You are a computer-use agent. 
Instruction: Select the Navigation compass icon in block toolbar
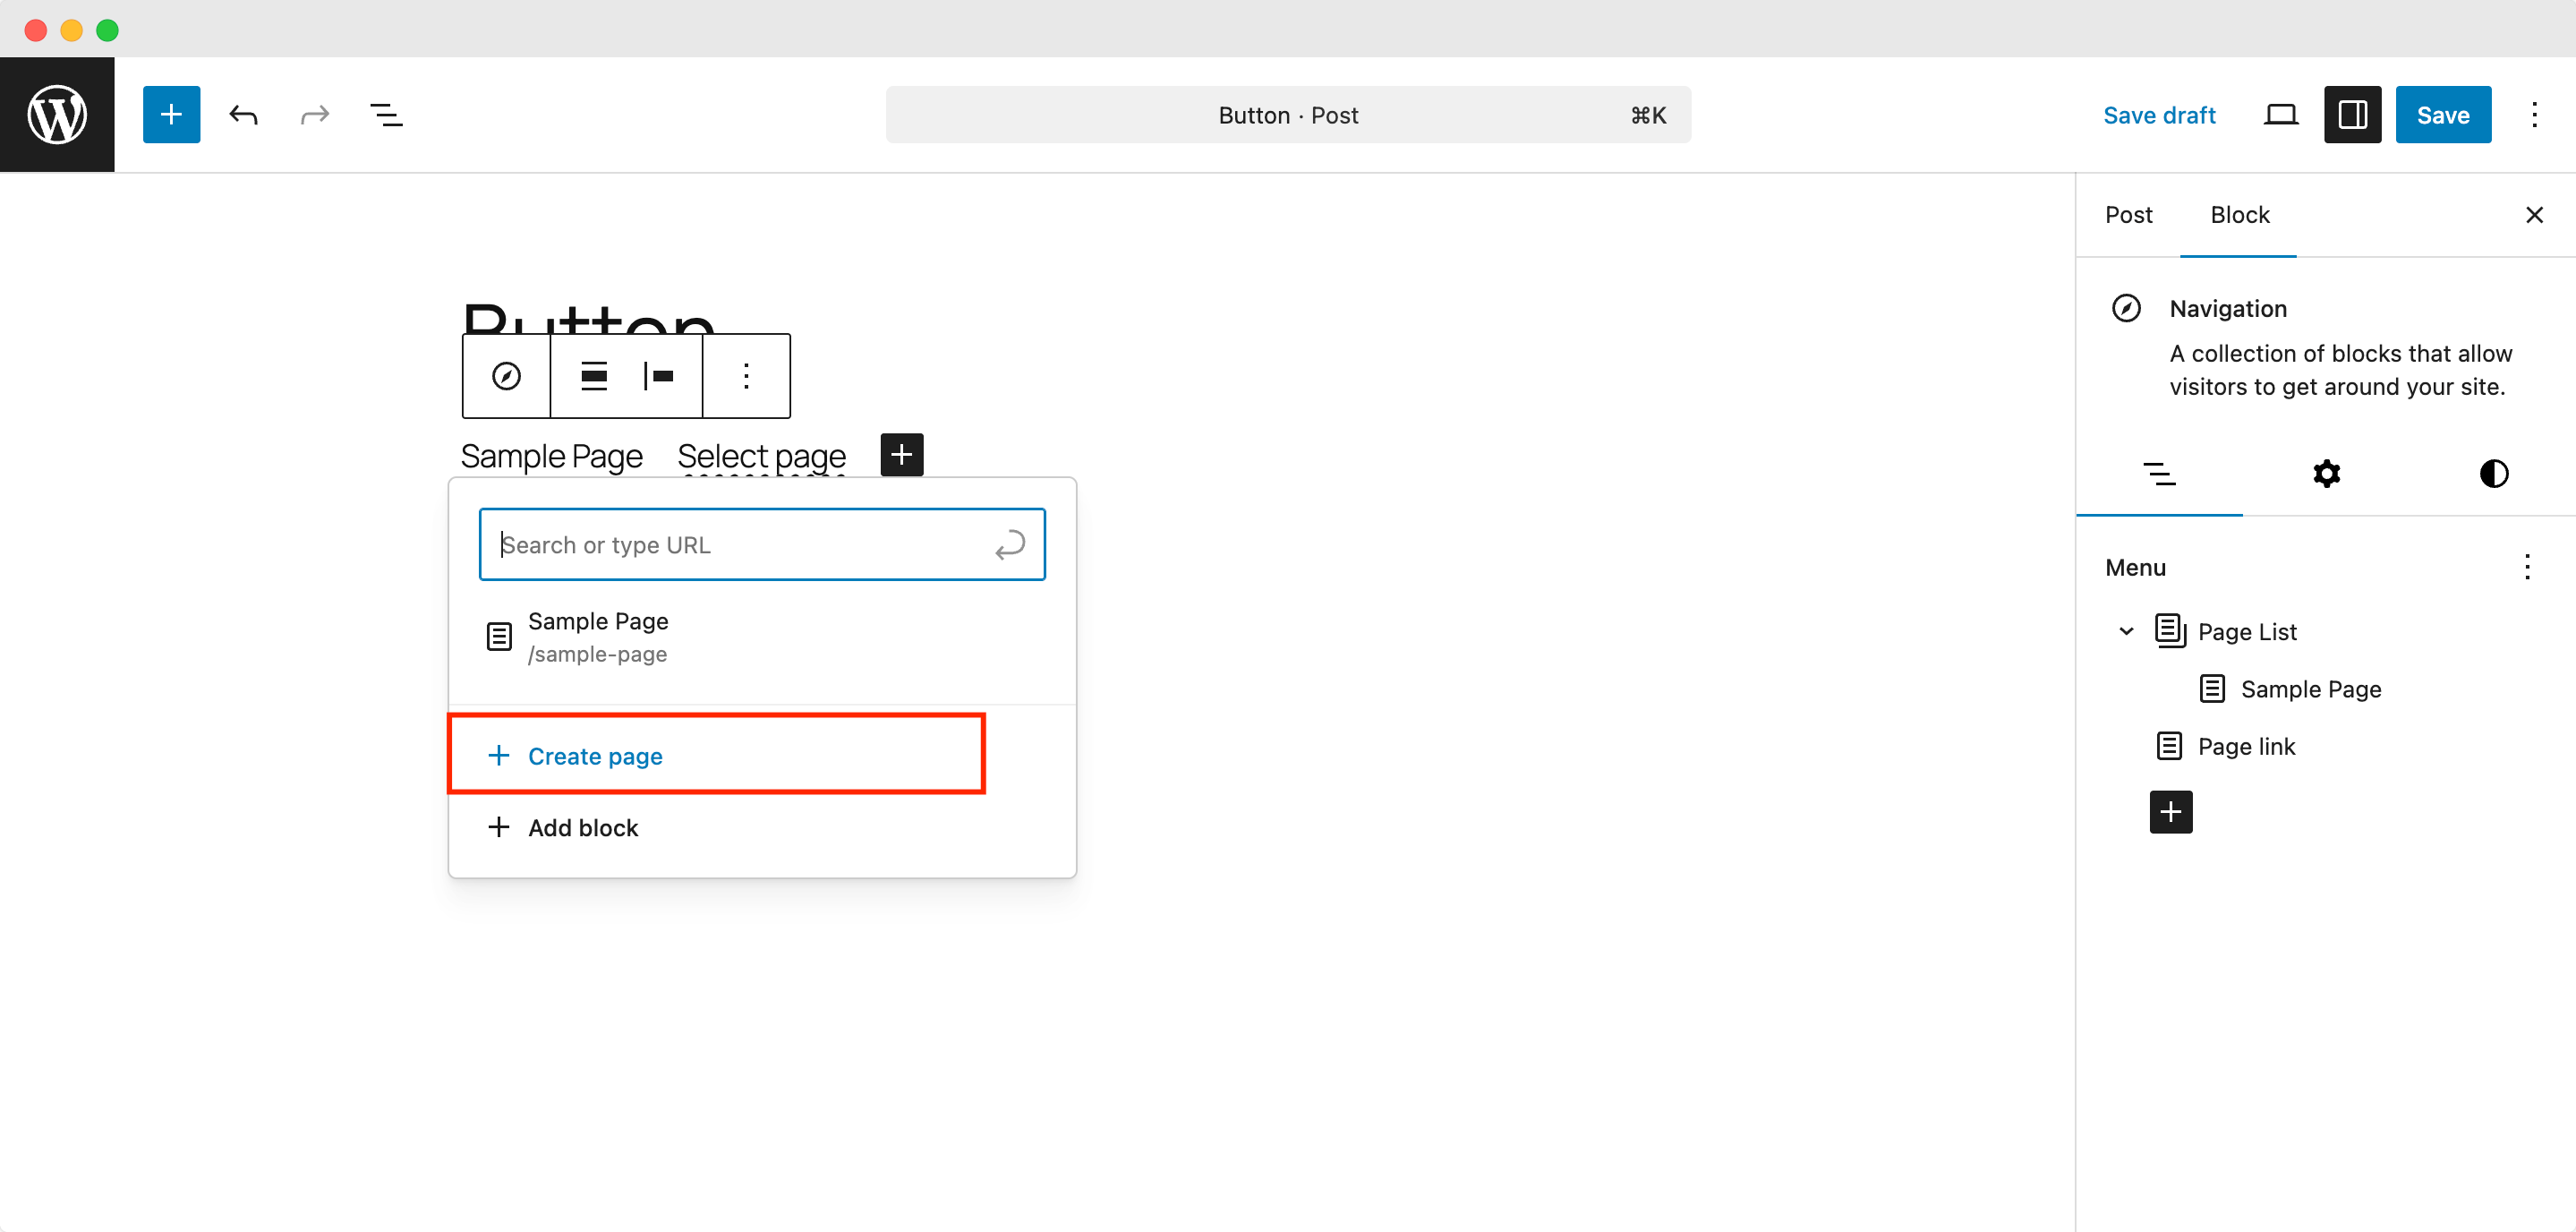pos(506,376)
